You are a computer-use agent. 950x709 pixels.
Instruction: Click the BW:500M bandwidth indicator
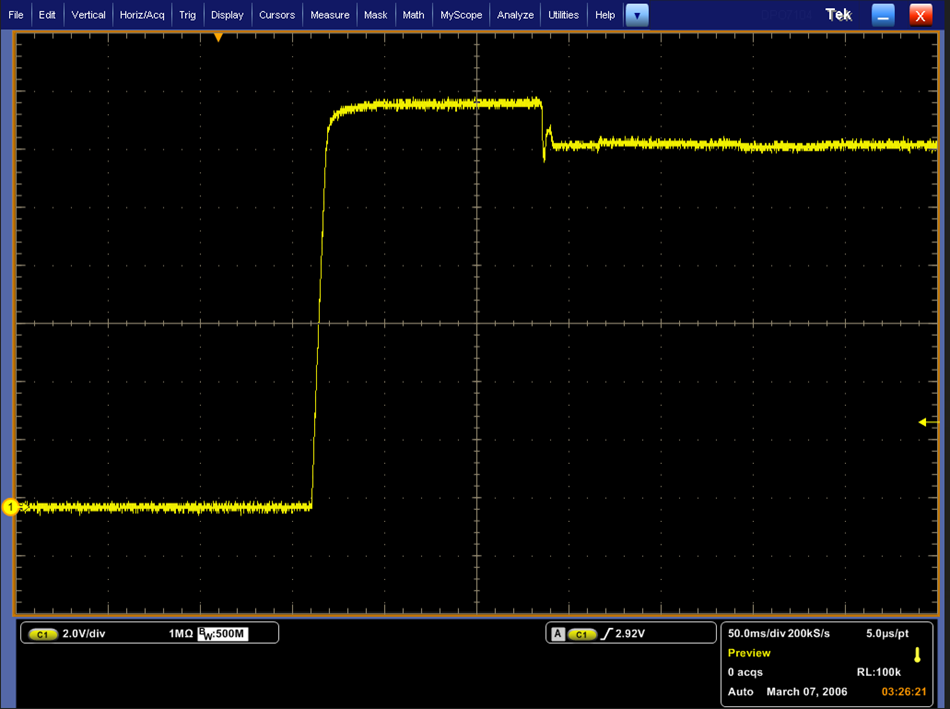(223, 634)
